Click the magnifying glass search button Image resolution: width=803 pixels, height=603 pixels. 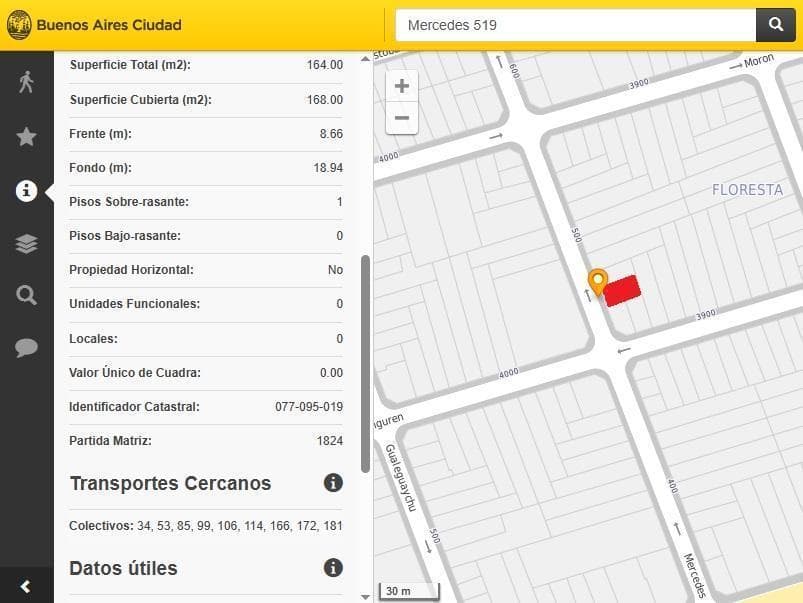point(776,25)
